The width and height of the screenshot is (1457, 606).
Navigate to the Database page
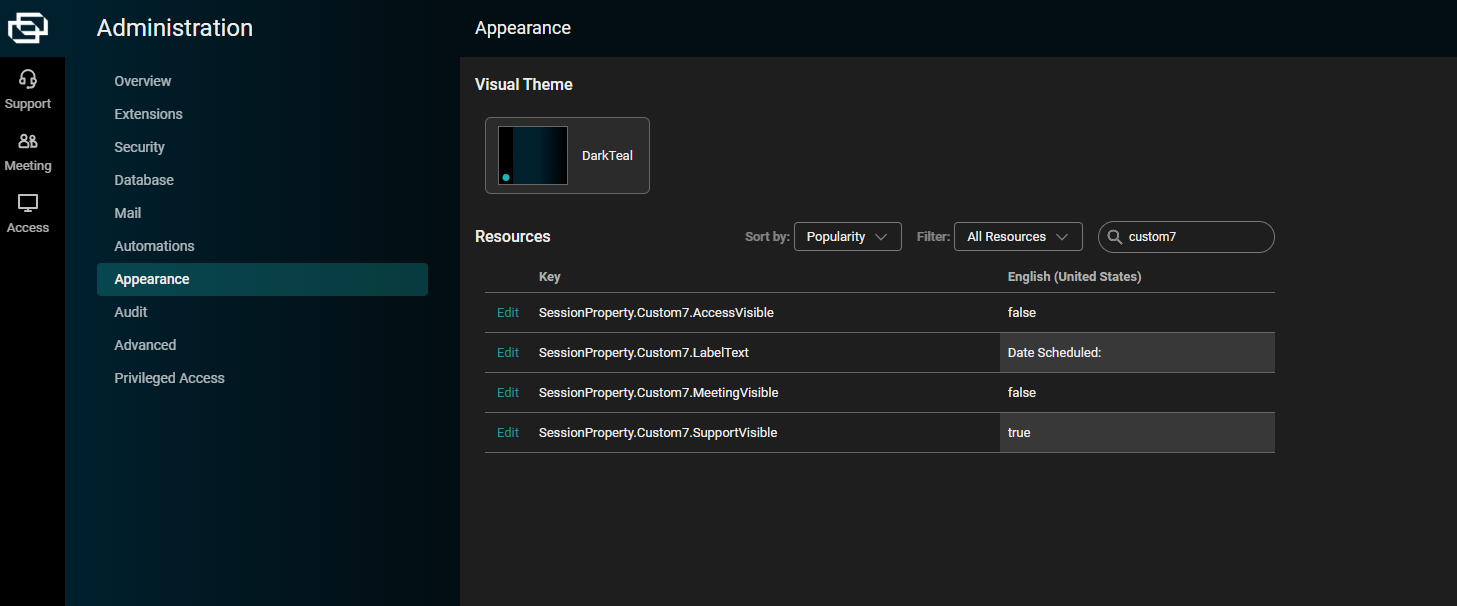coord(144,180)
